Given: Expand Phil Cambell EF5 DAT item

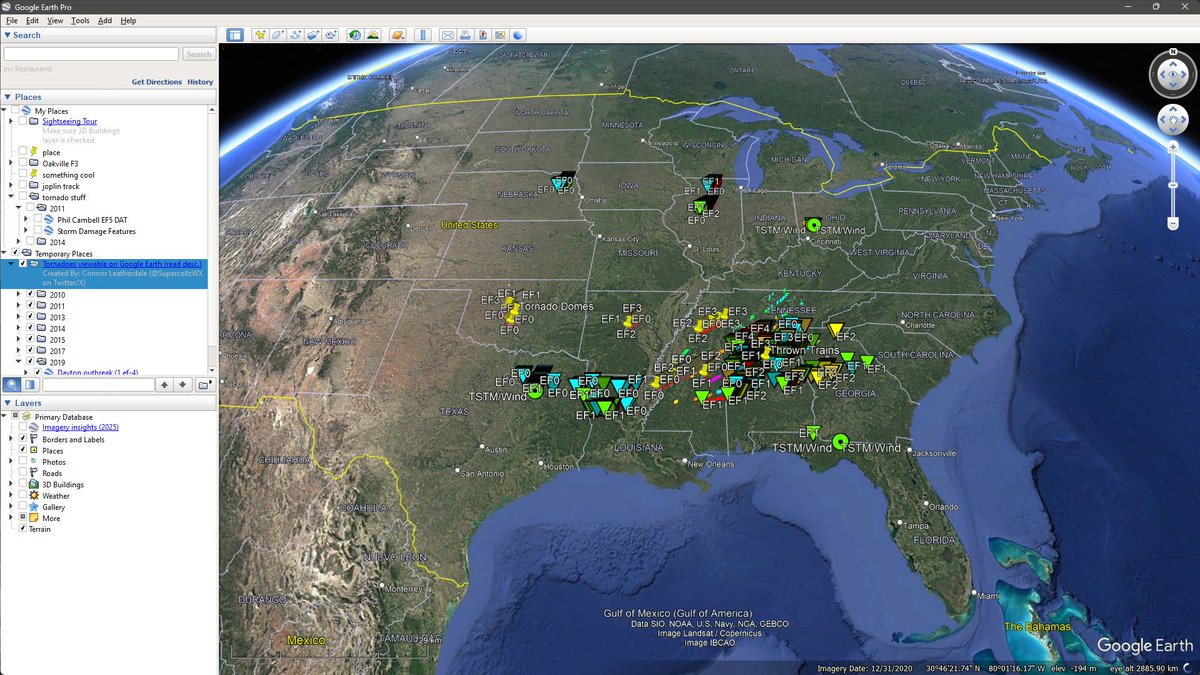Looking at the screenshot, I should point(26,219).
